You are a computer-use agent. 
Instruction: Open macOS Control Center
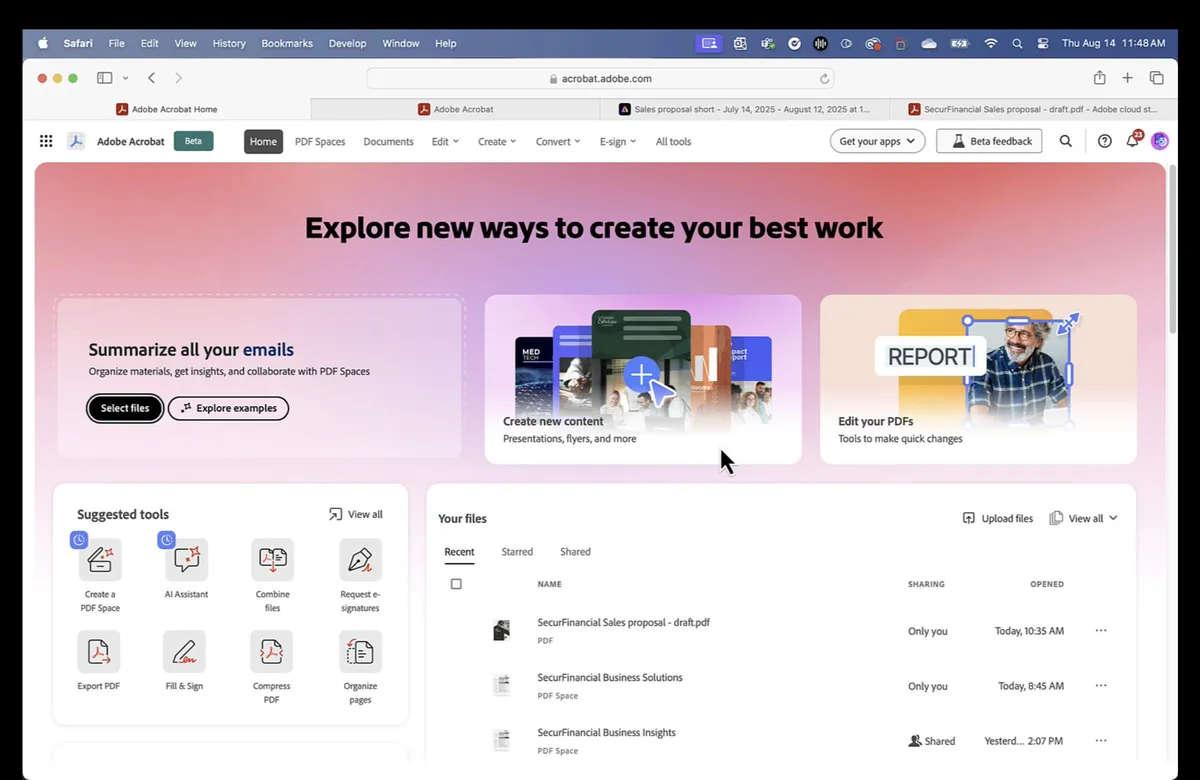coord(1043,43)
